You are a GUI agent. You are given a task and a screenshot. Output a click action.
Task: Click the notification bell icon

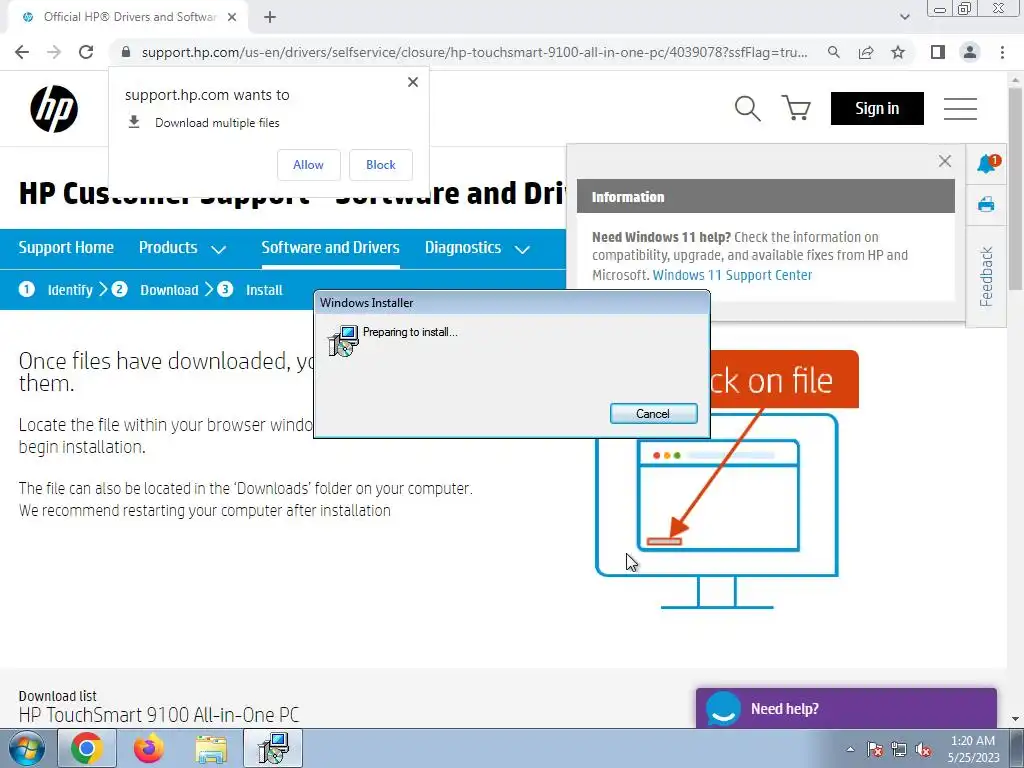coord(987,163)
